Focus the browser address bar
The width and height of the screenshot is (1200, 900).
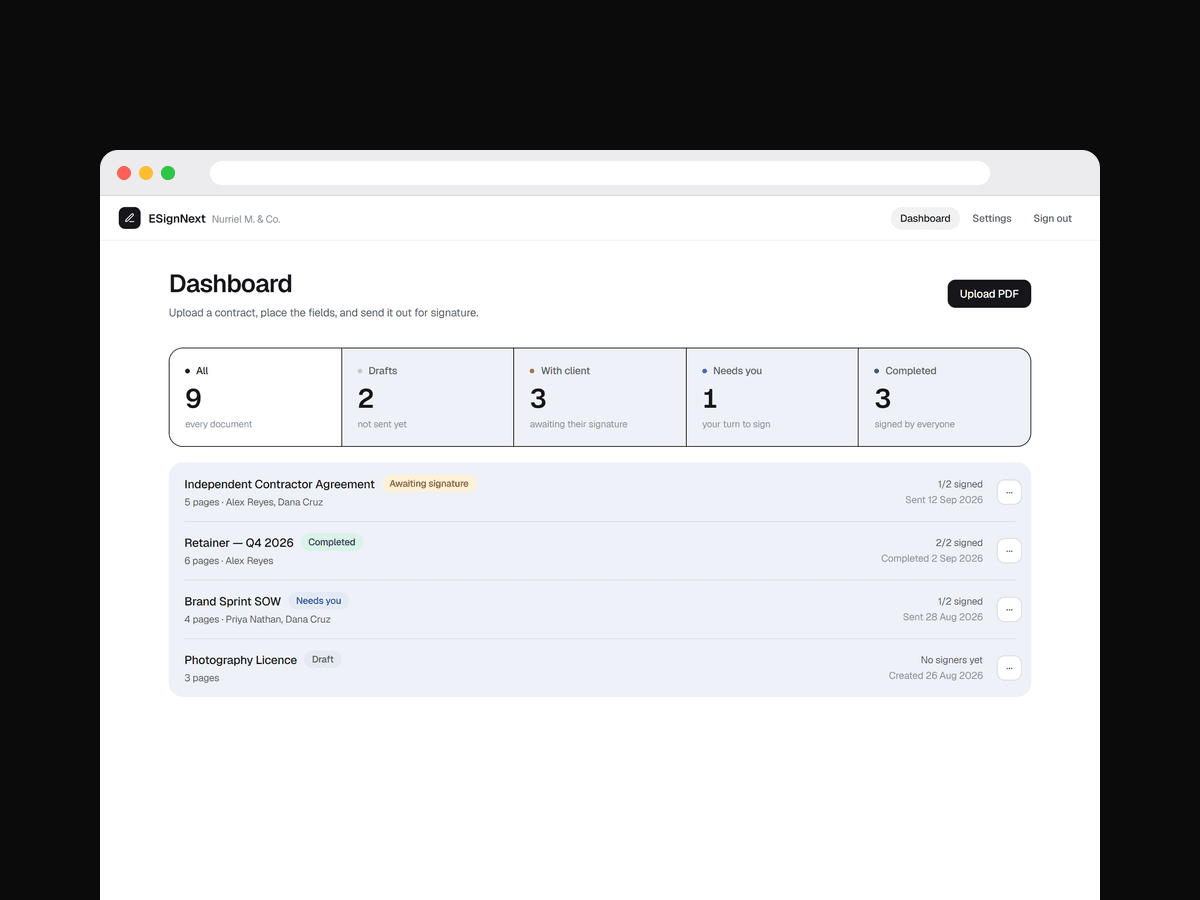point(600,173)
